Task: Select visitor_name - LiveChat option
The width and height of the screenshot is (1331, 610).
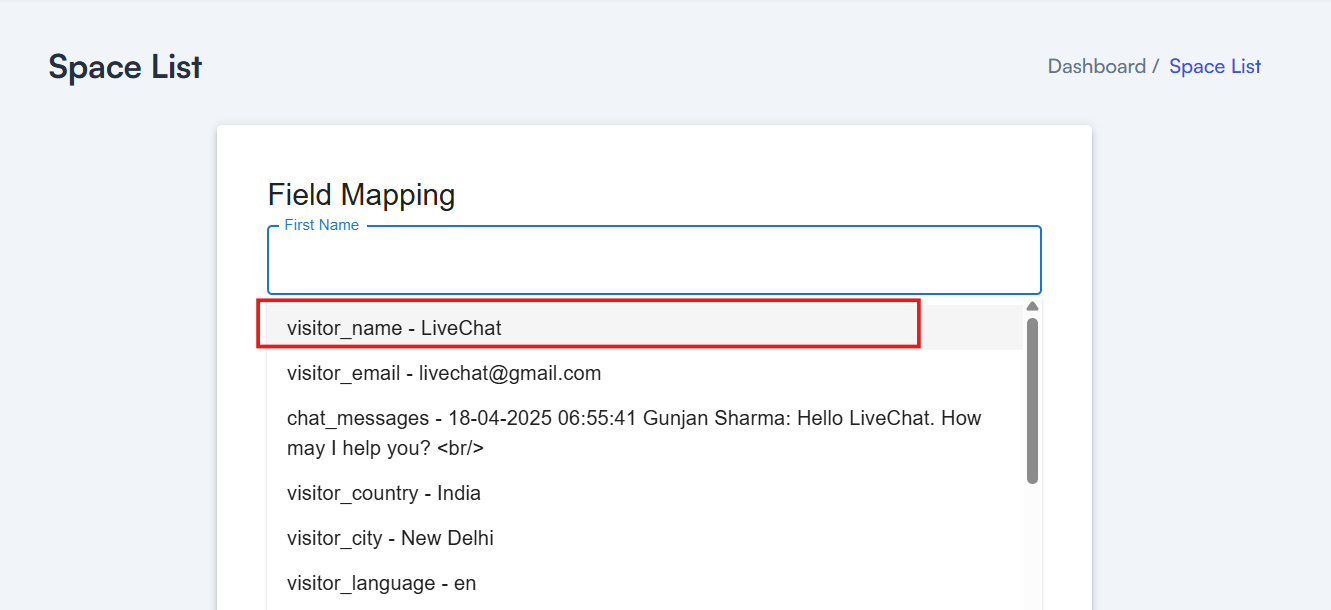Action: (645, 328)
